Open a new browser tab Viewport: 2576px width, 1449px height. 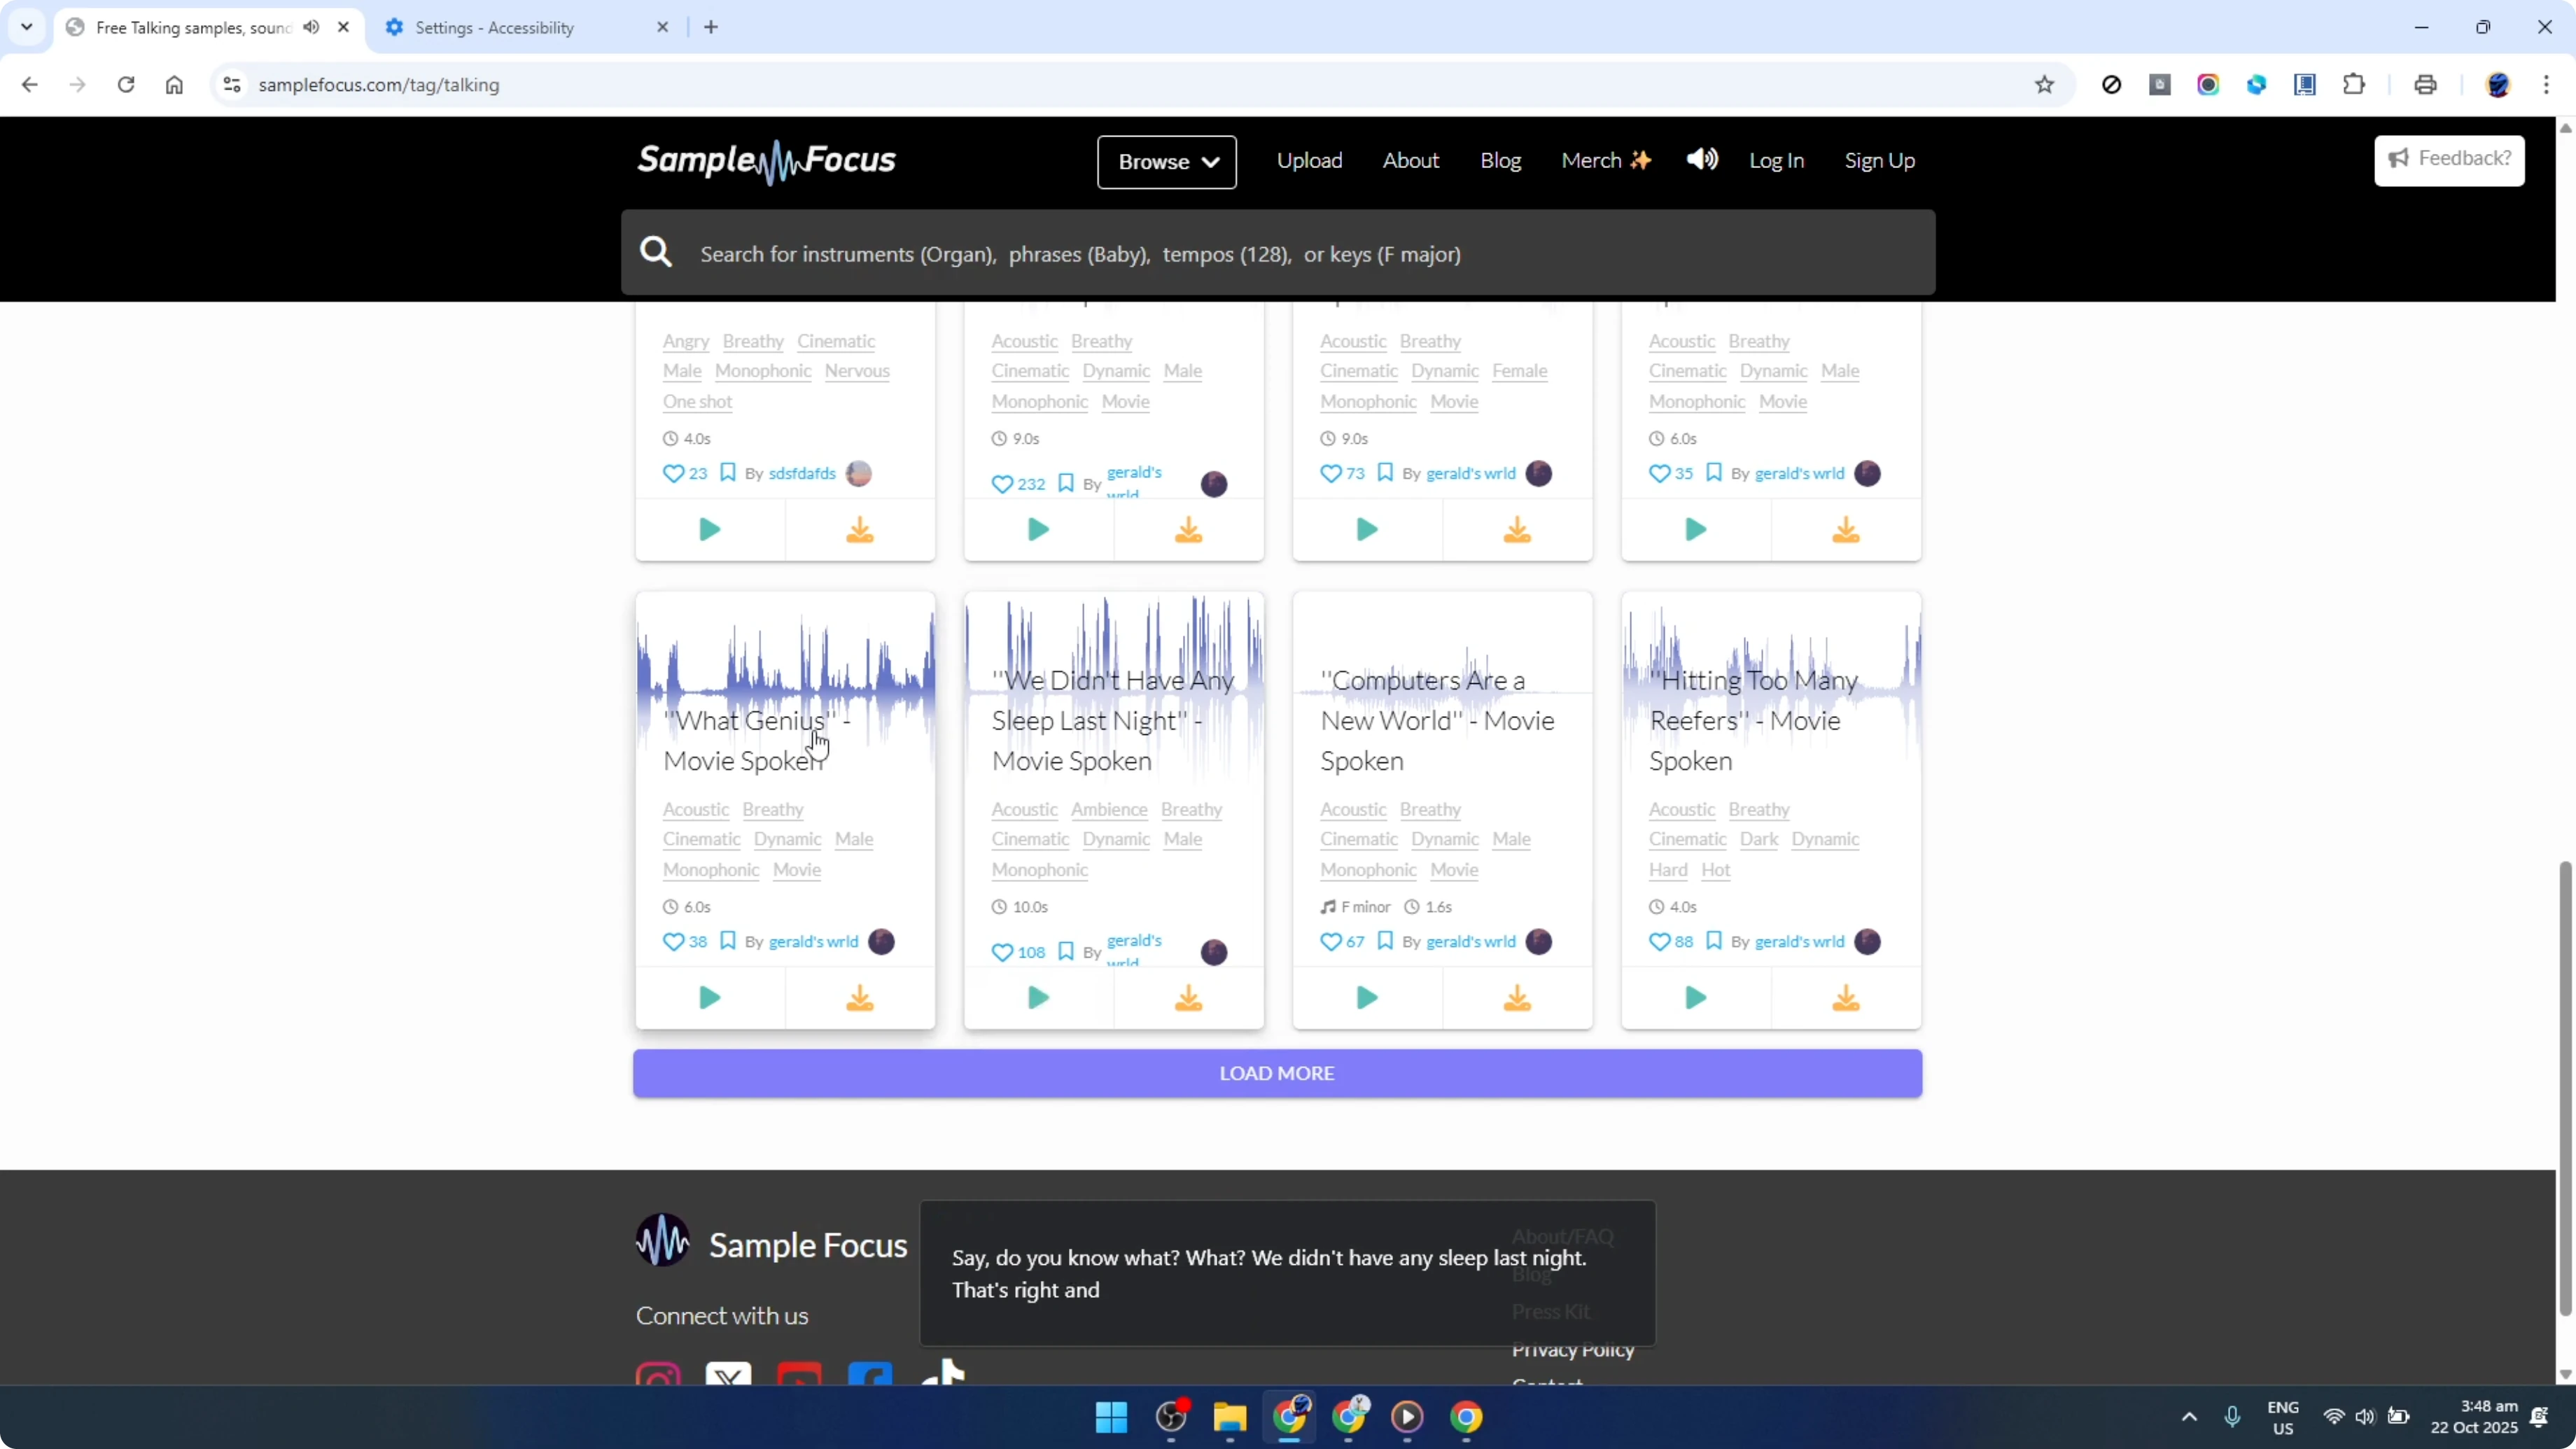pos(711,27)
